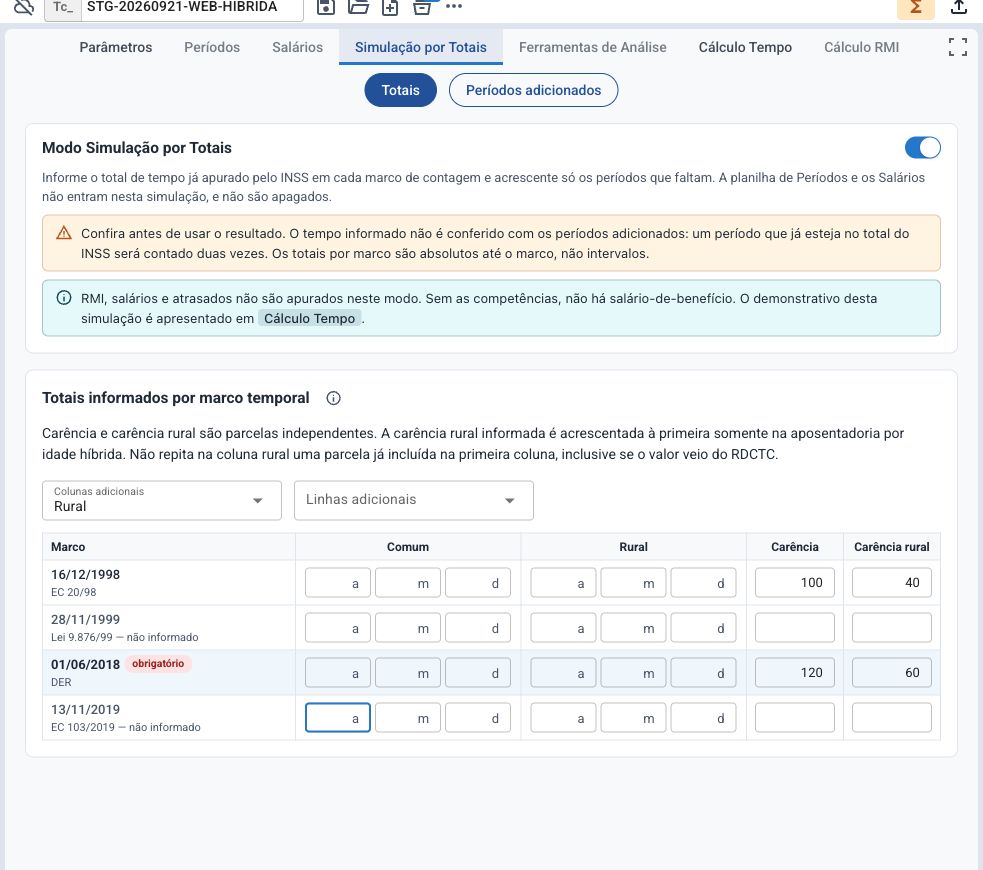
Task: Click Carência field for 16/12/1998 row
Action: [x=794, y=583]
